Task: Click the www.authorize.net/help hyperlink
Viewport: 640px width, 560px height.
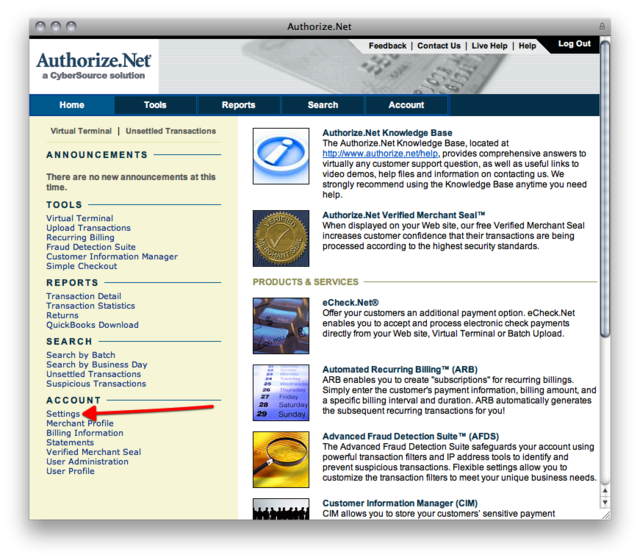Action: 380,153
